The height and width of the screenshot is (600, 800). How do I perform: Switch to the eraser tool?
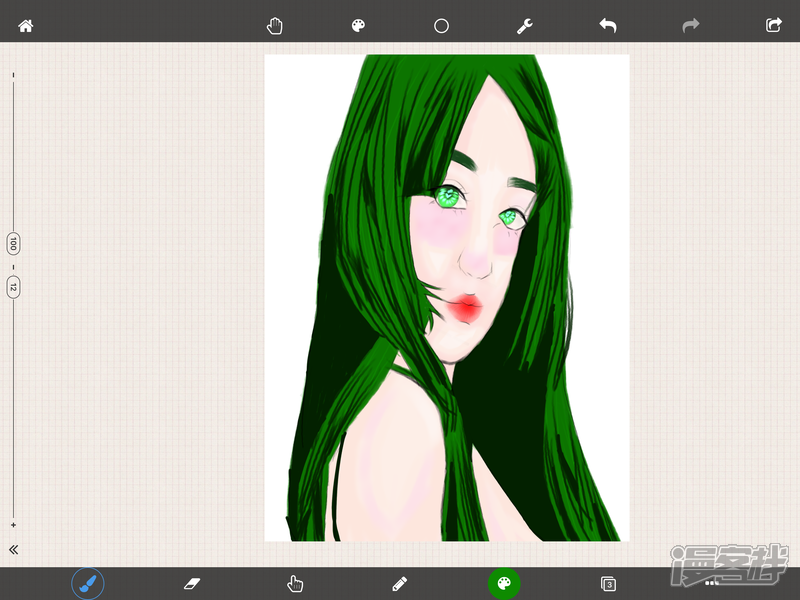click(x=192, y=583)
